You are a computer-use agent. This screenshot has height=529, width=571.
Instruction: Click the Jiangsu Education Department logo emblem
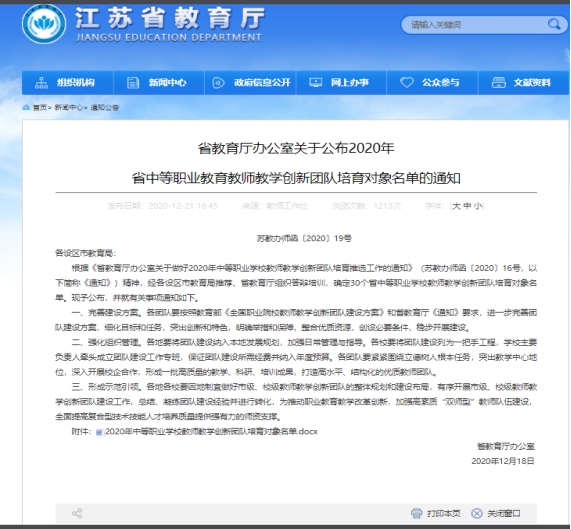click(x=44, y=24)
